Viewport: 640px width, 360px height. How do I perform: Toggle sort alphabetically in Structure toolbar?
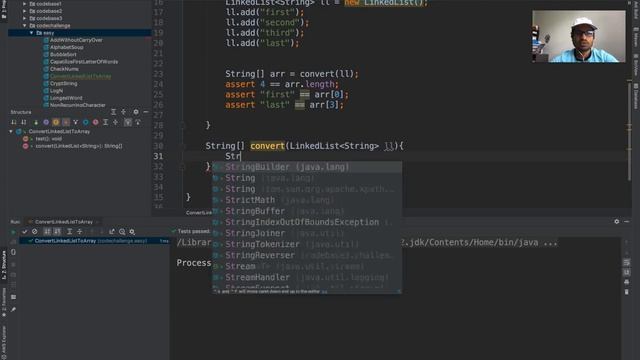click(x=24, y=122)
